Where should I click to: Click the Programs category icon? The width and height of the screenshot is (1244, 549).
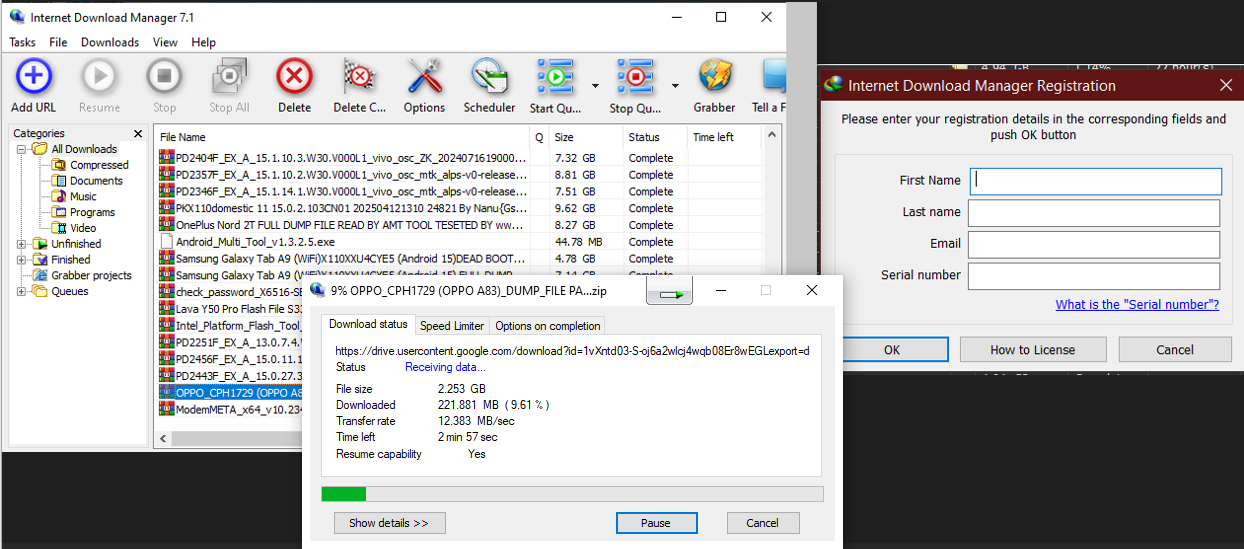click(60, 212)
